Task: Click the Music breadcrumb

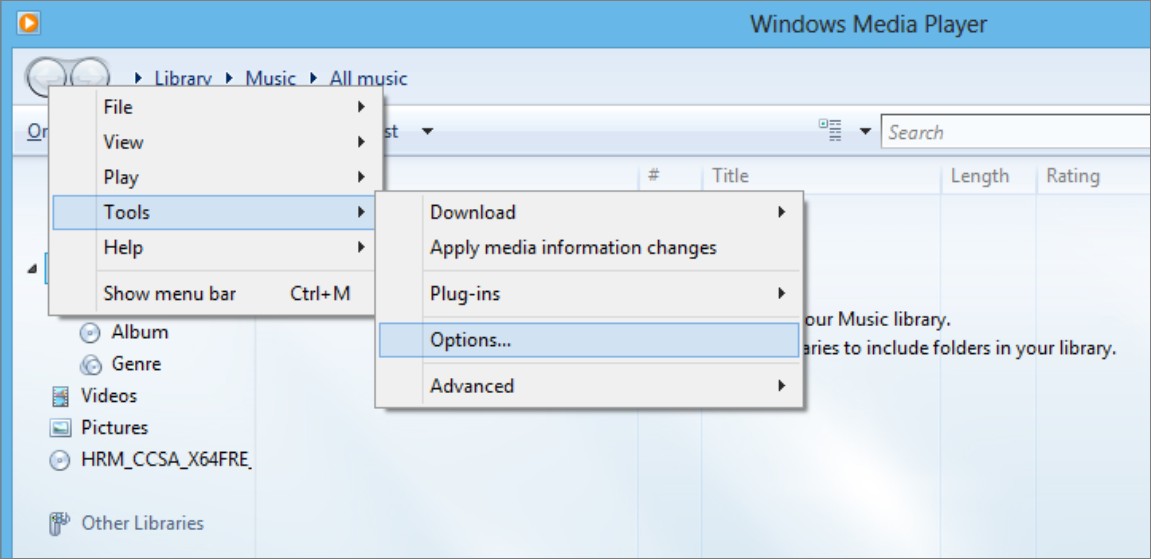Action: [x=270, y=78]
